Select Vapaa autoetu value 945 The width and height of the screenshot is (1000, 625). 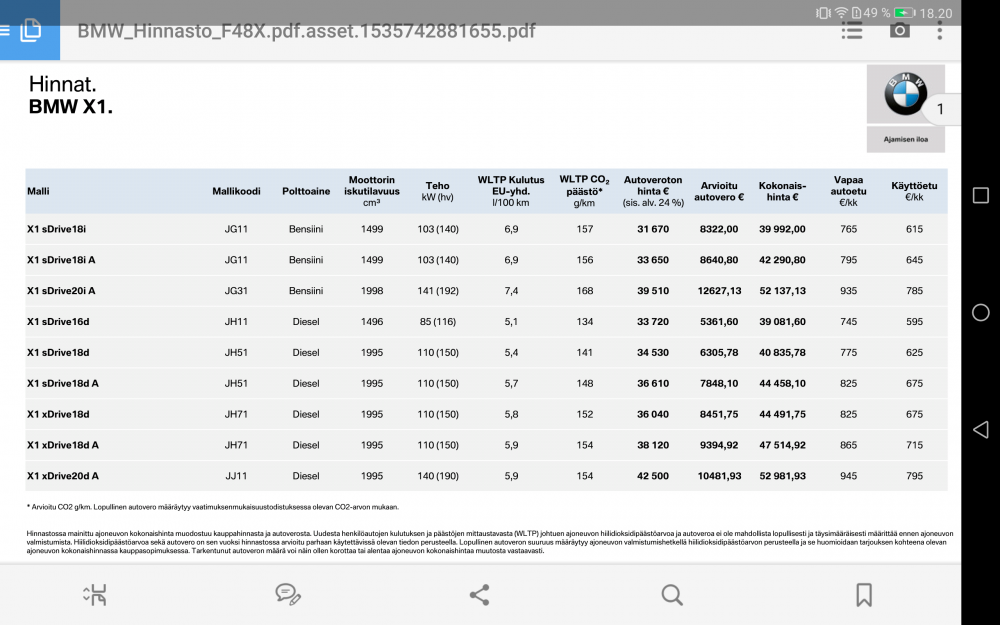coord(848,476)
